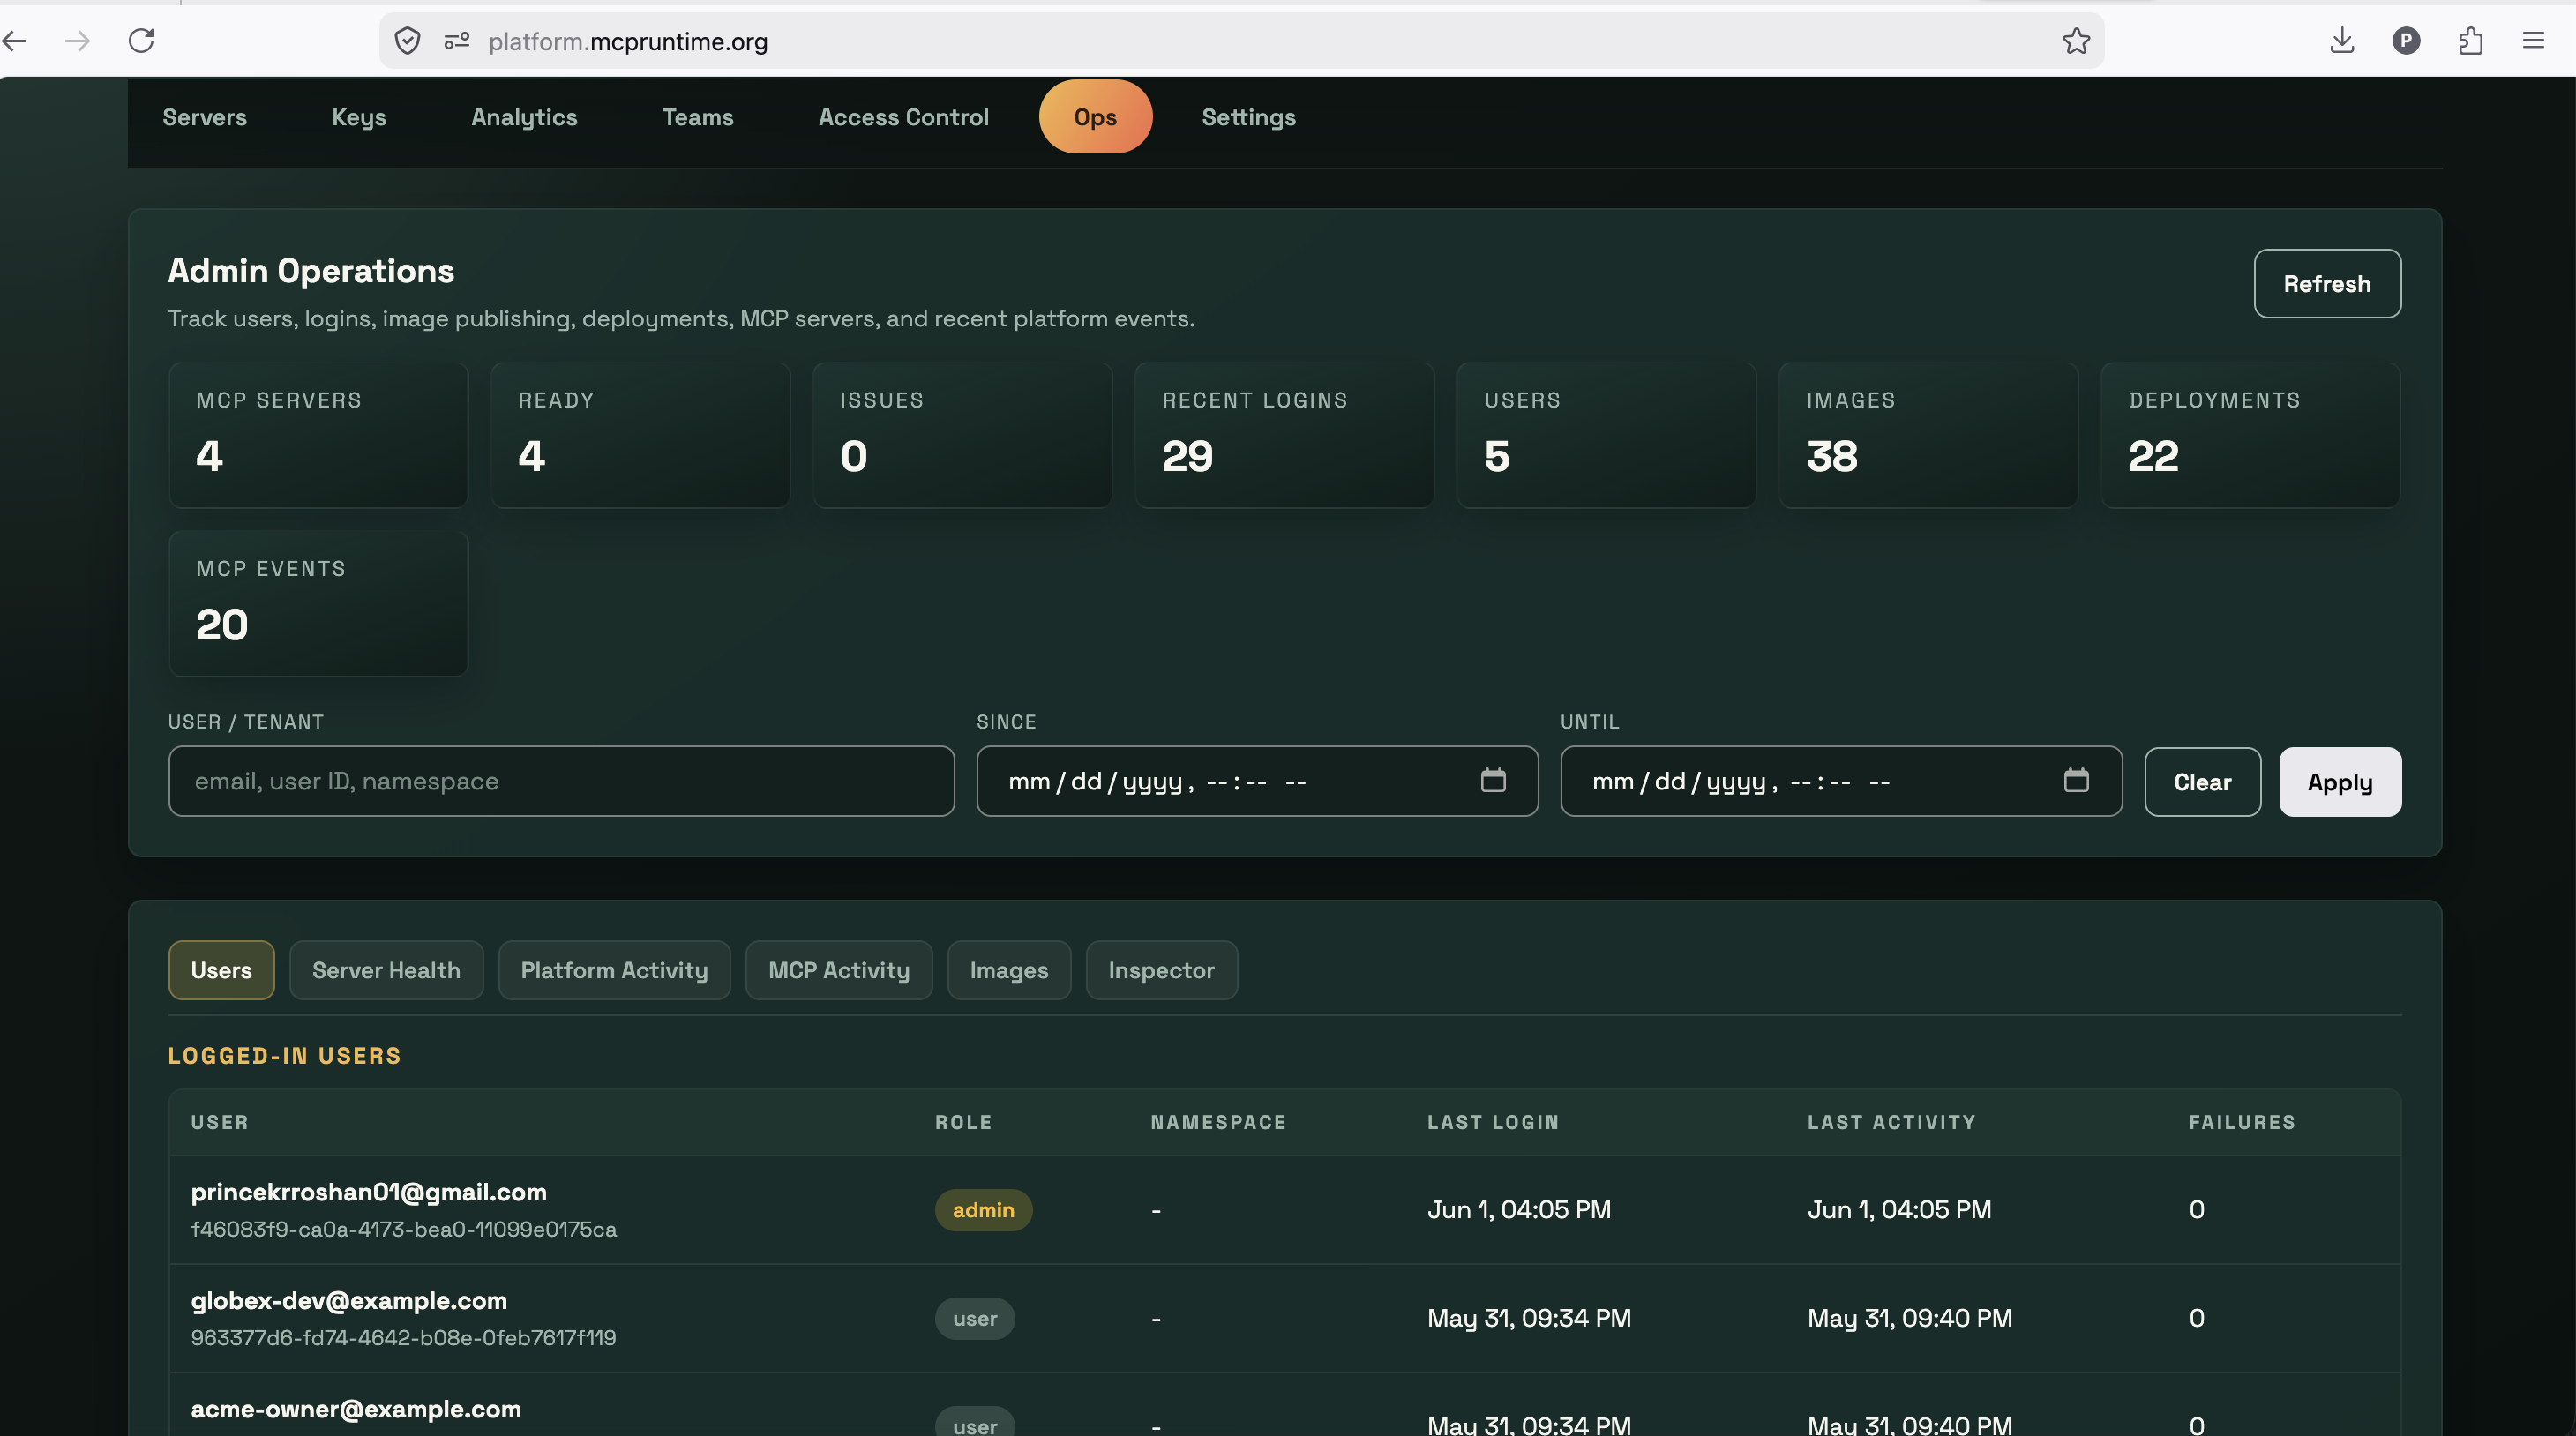Click the admin role badge

983,1210
